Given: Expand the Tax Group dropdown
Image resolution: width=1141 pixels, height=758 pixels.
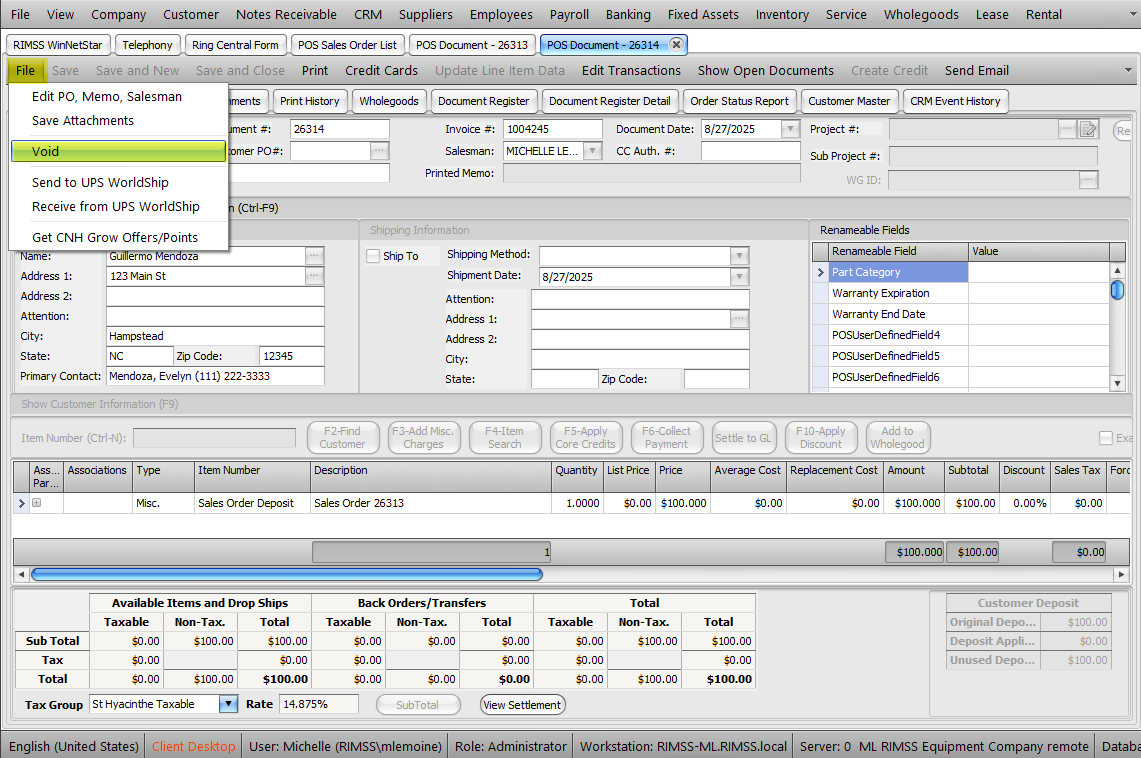Looking at the screenshot, I should pos(228,704).
